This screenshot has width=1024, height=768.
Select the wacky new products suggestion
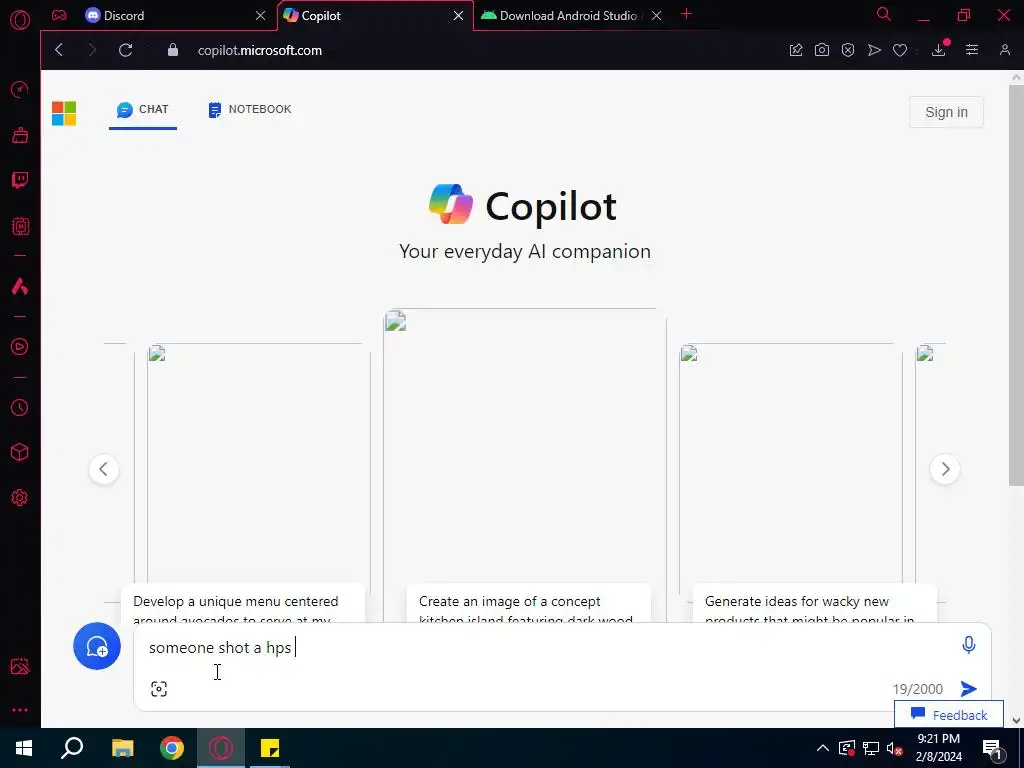pos(814,603)
